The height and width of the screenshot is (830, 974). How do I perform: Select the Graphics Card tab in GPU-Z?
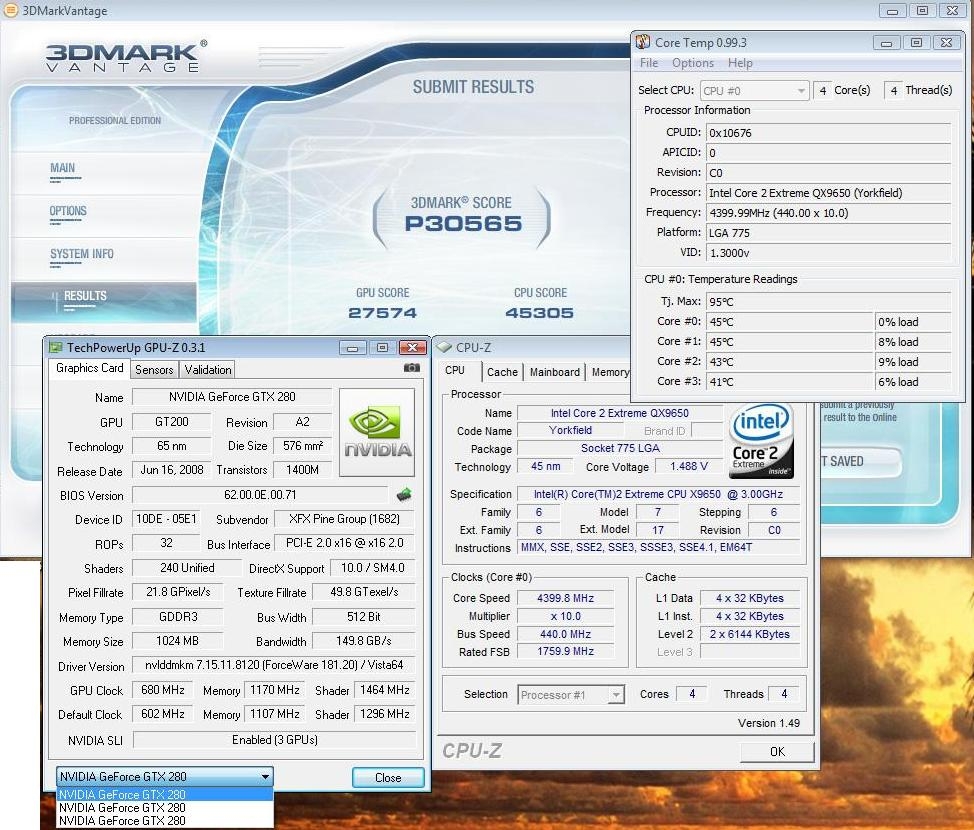coord(89,368)
